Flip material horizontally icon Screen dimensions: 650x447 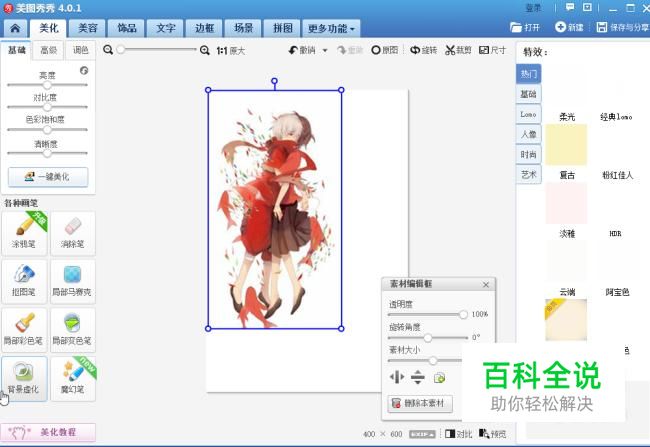(x=397, y=377)
